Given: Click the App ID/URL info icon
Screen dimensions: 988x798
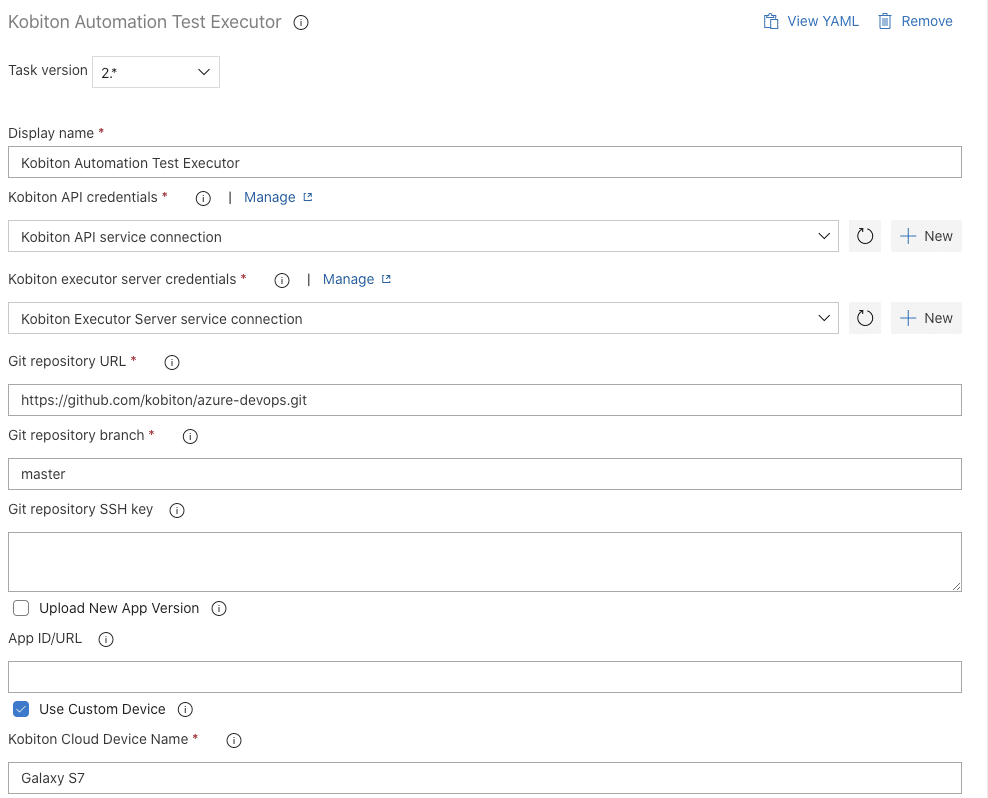Looking at the screenshot, I should tap(105, 639).
